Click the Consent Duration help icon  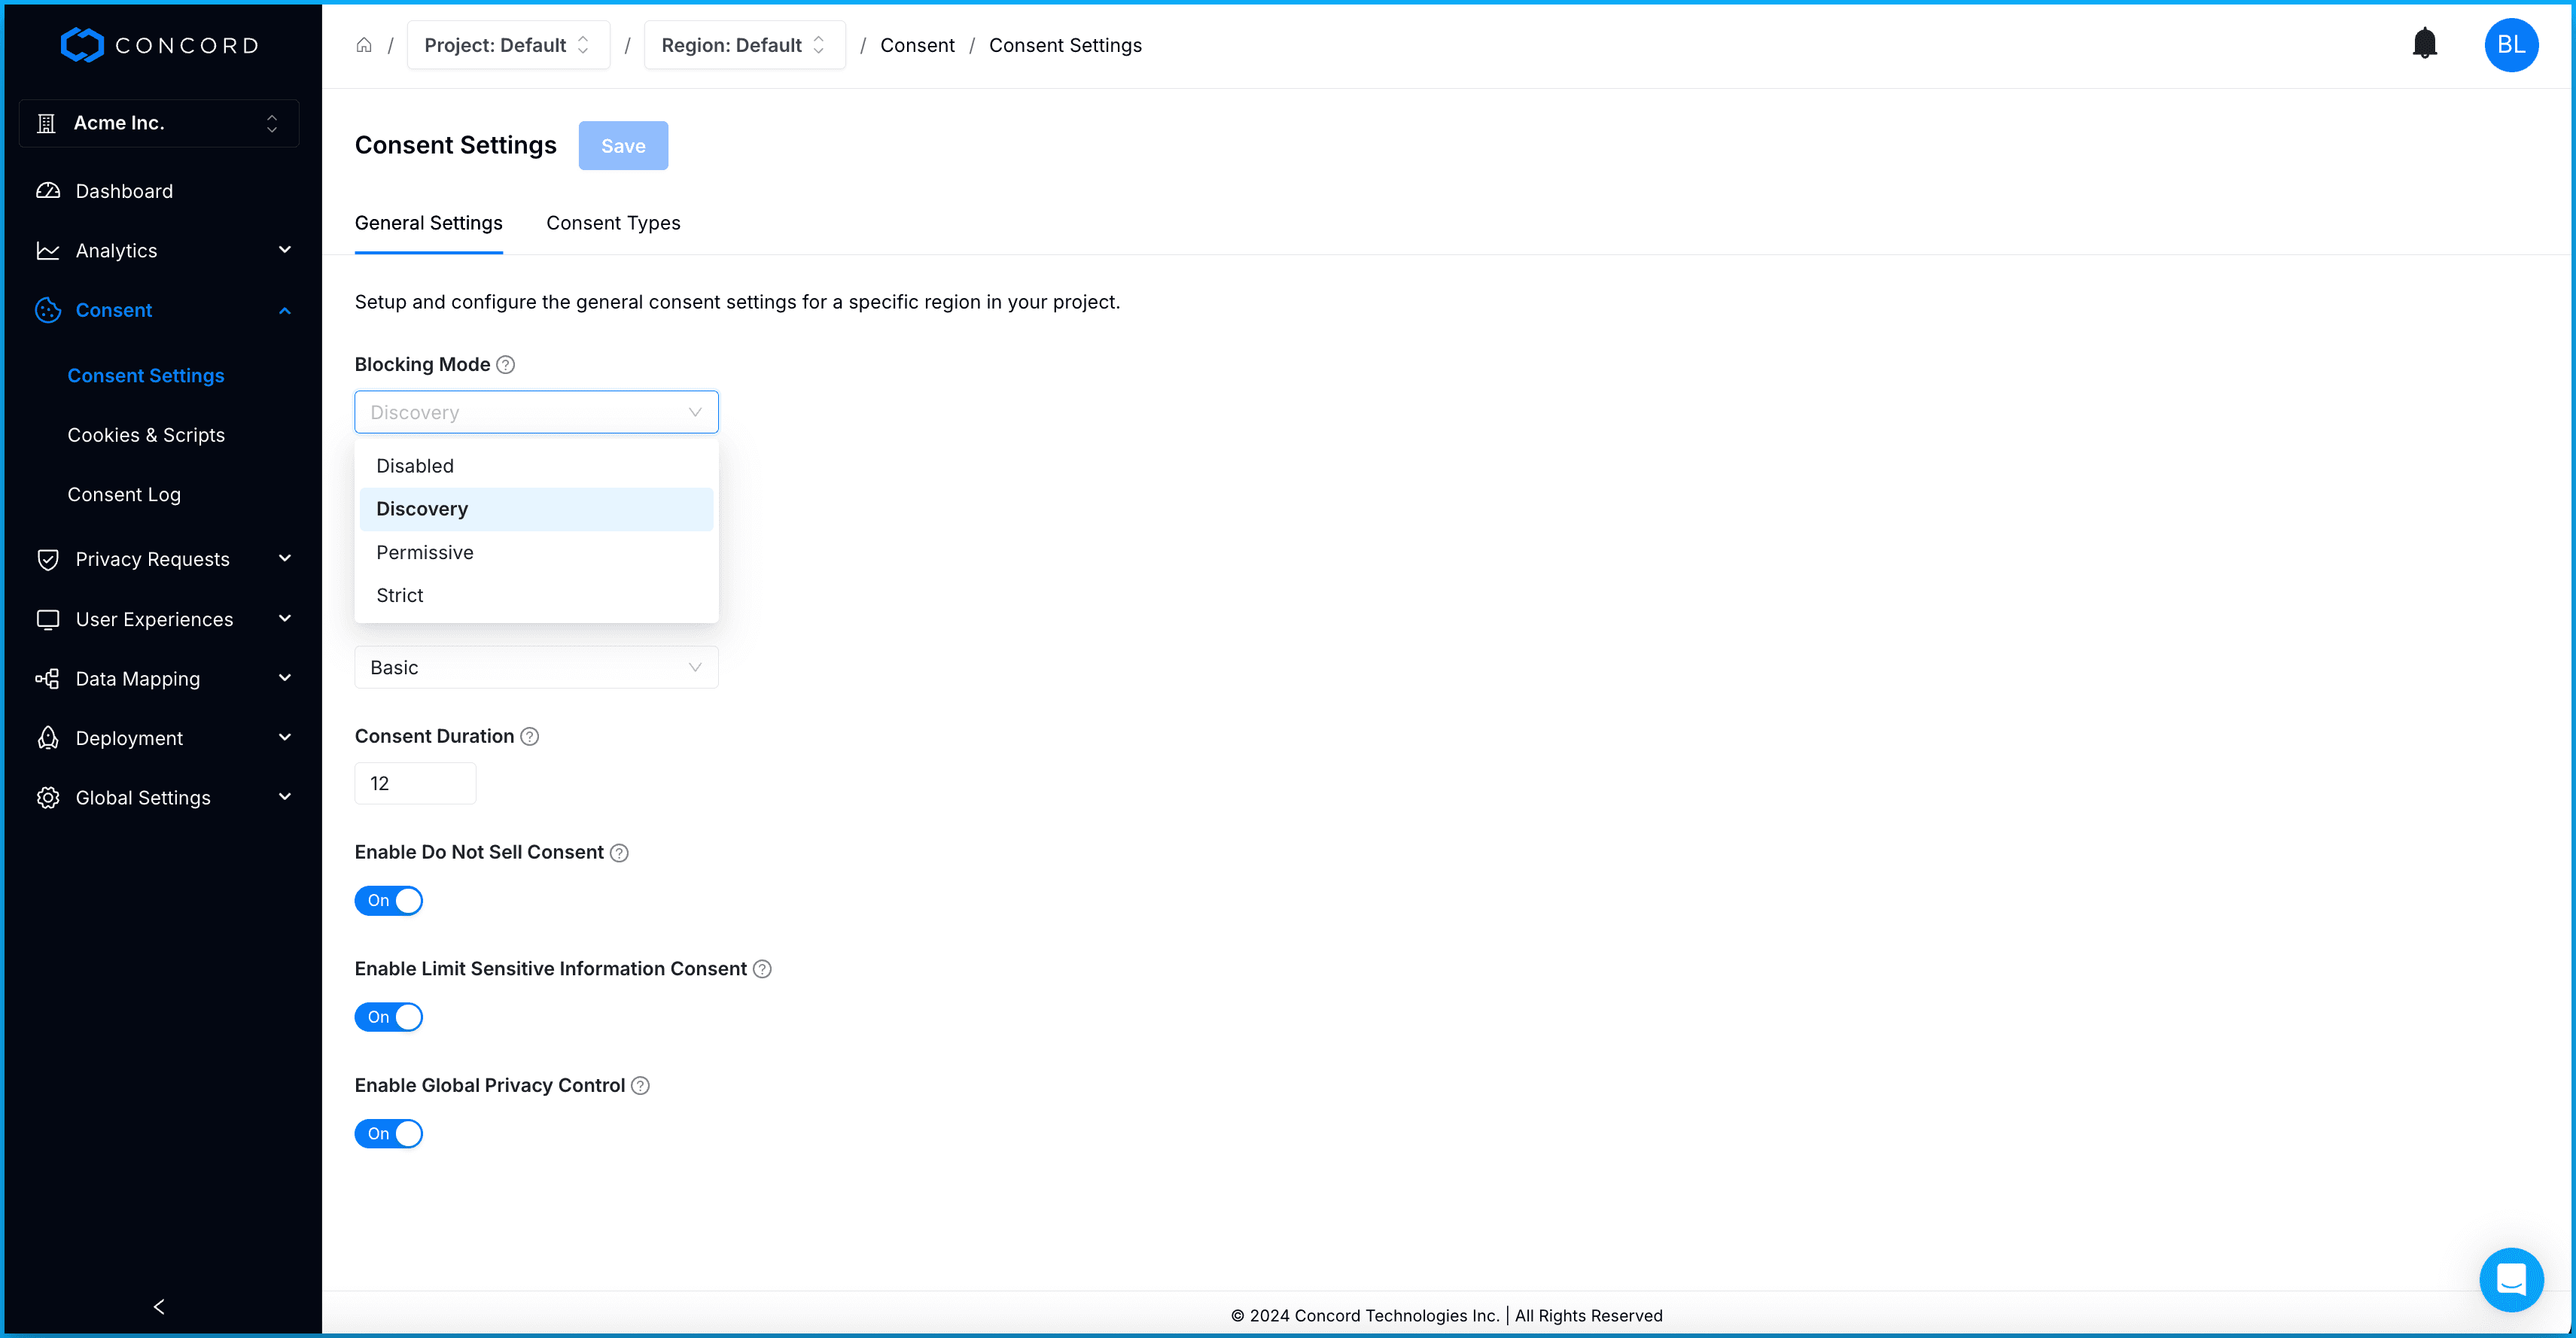tap(530, 737)
